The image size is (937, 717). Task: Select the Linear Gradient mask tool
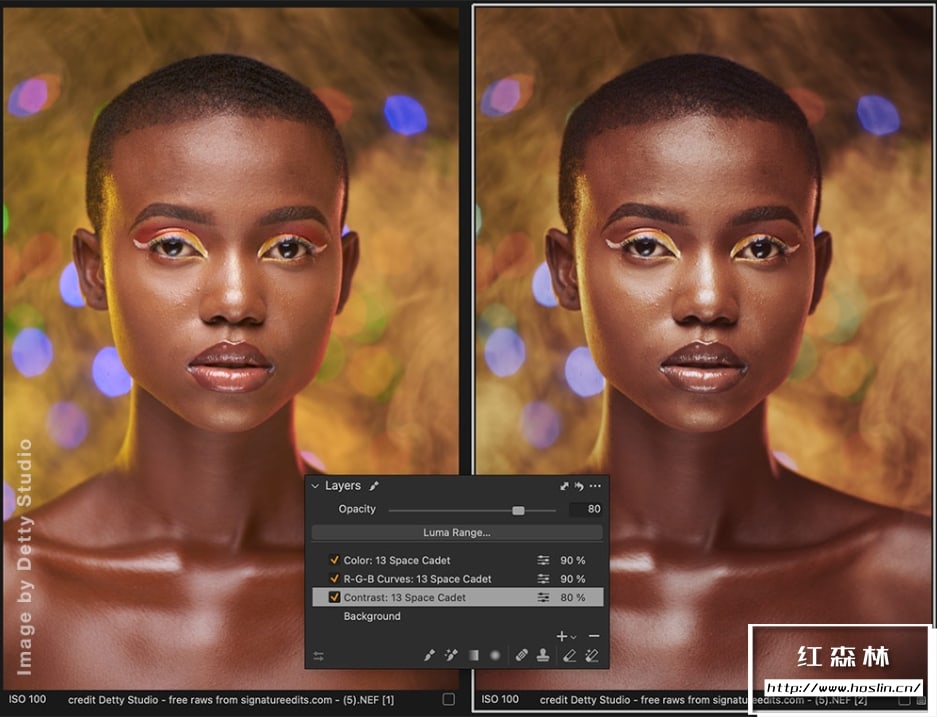pos(473,656)
